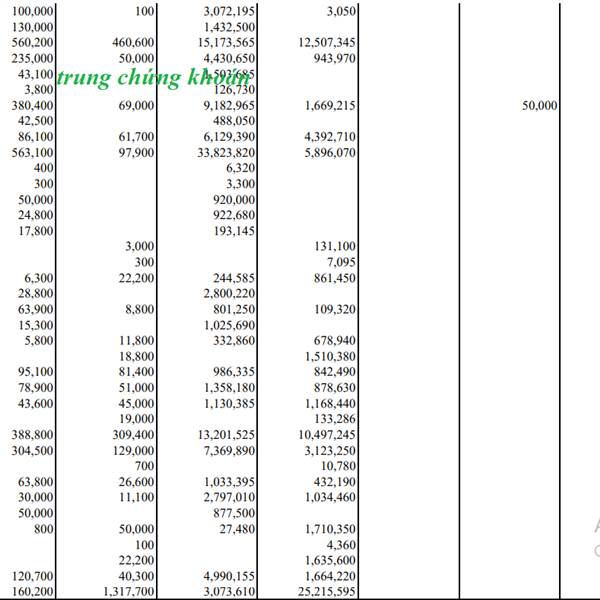Select the value 193,145
600x600 pixels.
(x=234, y=231)
